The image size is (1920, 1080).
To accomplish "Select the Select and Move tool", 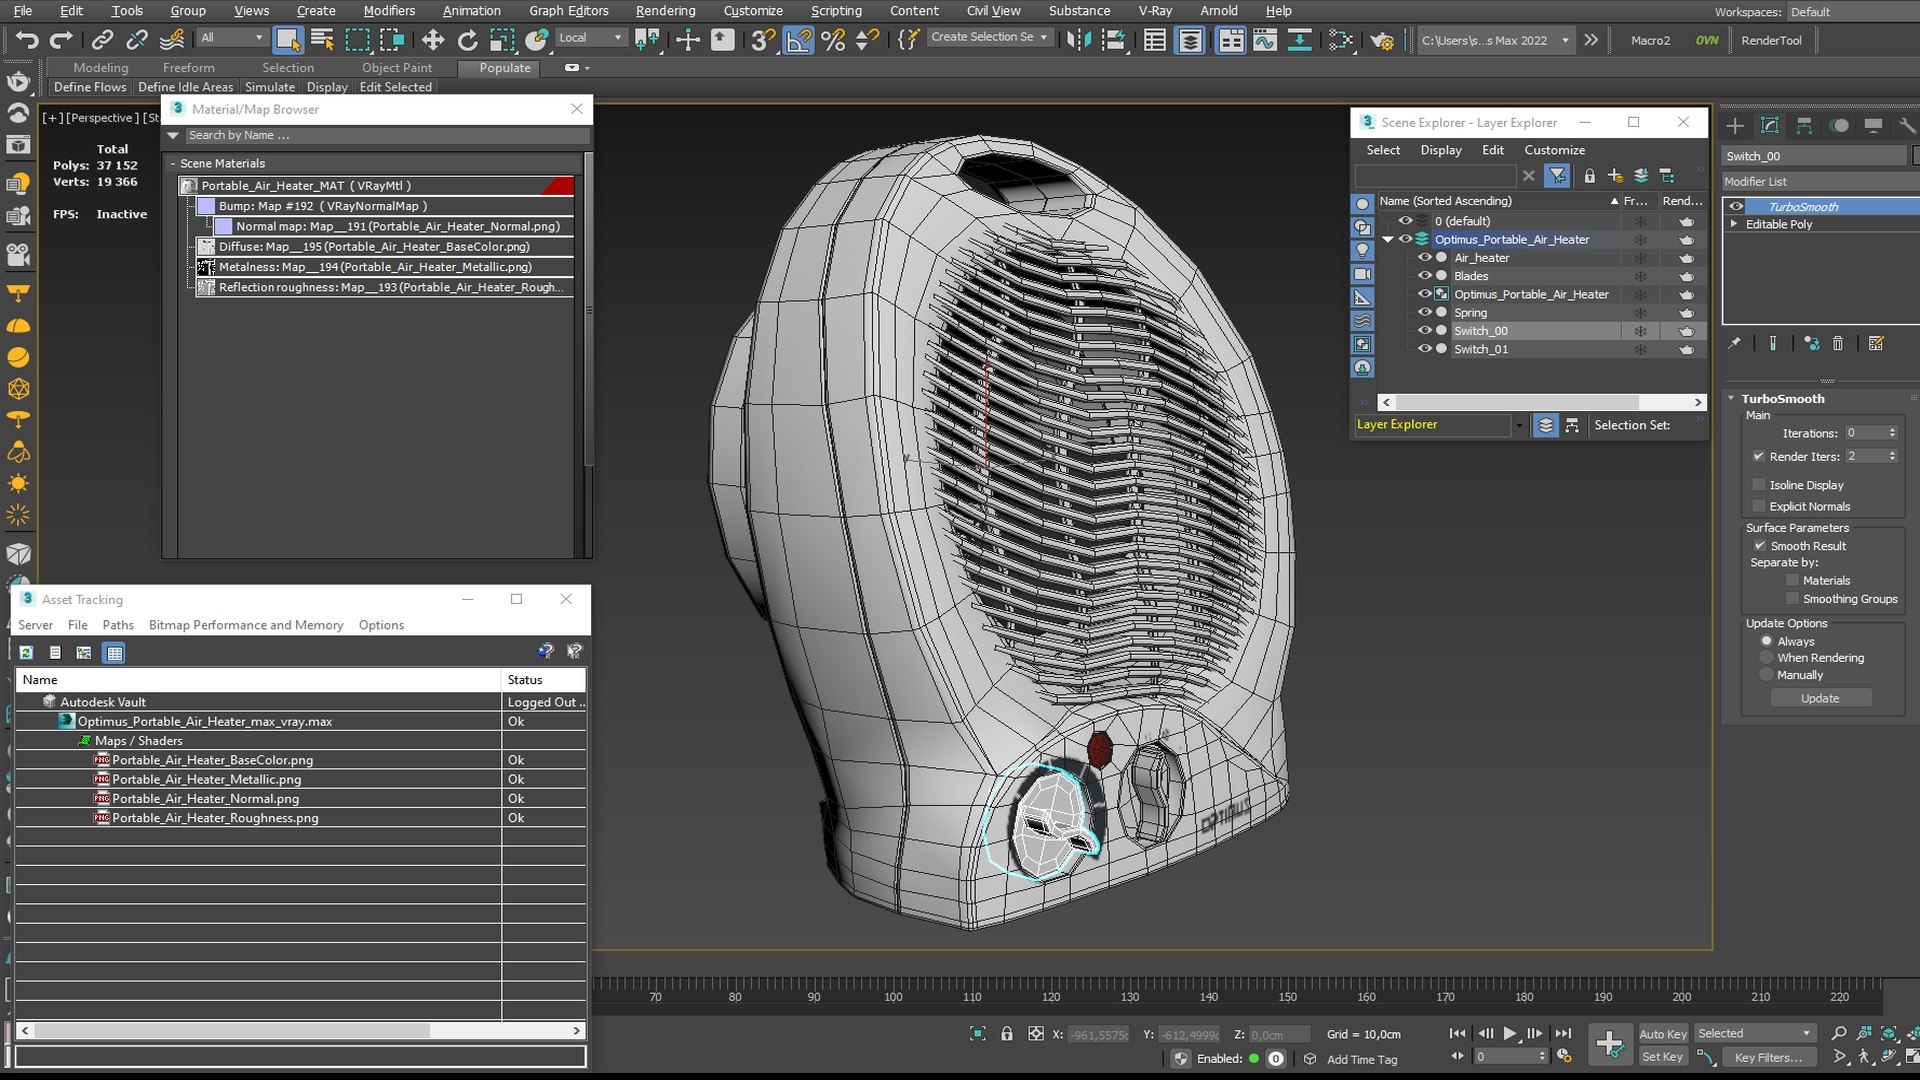I will (432, 40).
